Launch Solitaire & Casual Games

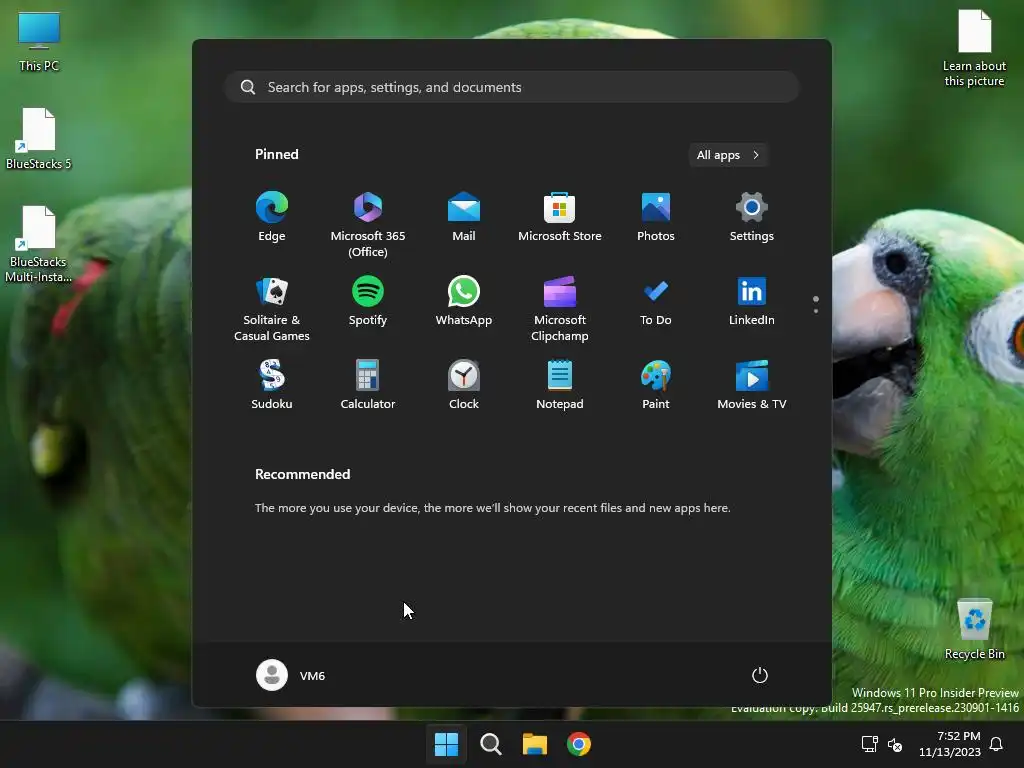click(272, 308)
